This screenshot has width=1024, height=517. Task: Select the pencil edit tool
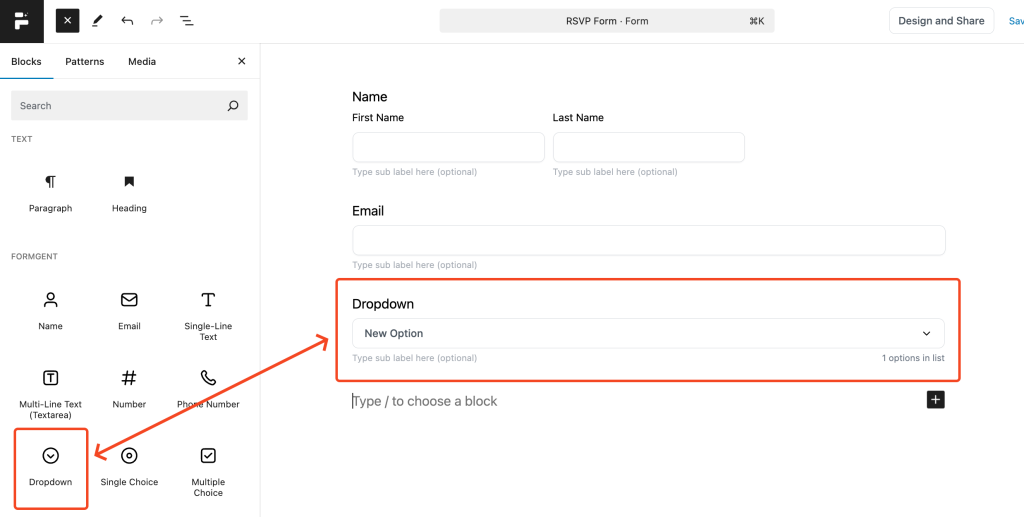click(x=97, y=21)
